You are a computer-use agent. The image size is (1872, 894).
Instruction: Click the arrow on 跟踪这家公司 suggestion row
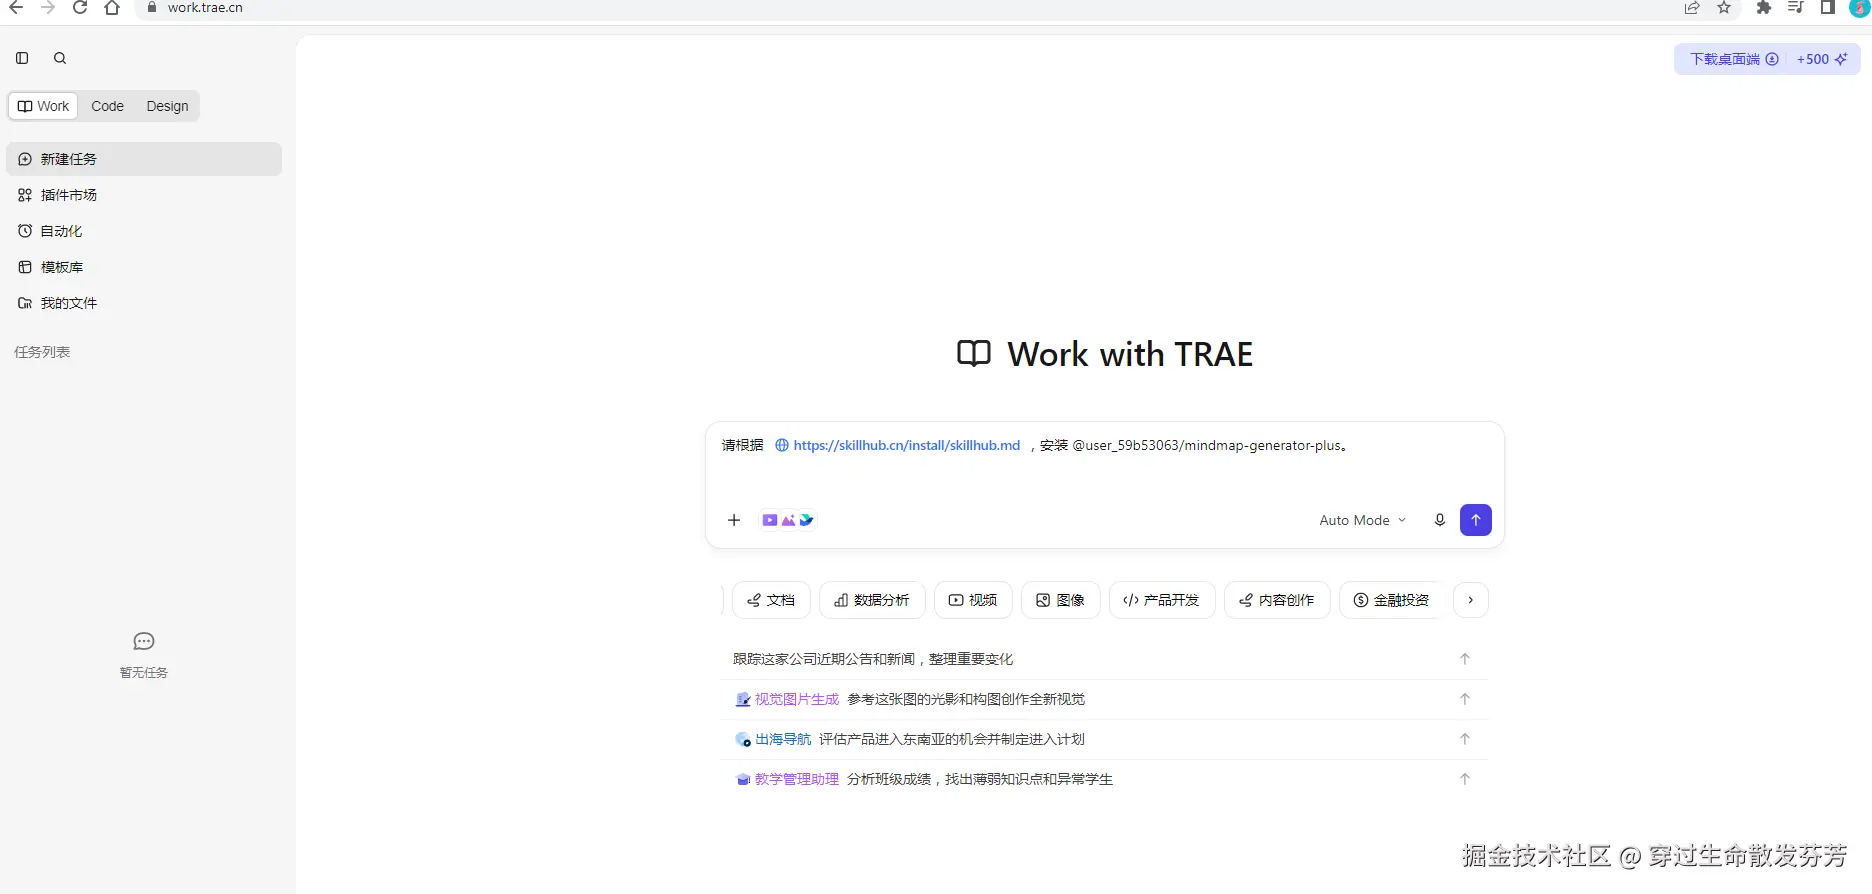point(1465,659)
